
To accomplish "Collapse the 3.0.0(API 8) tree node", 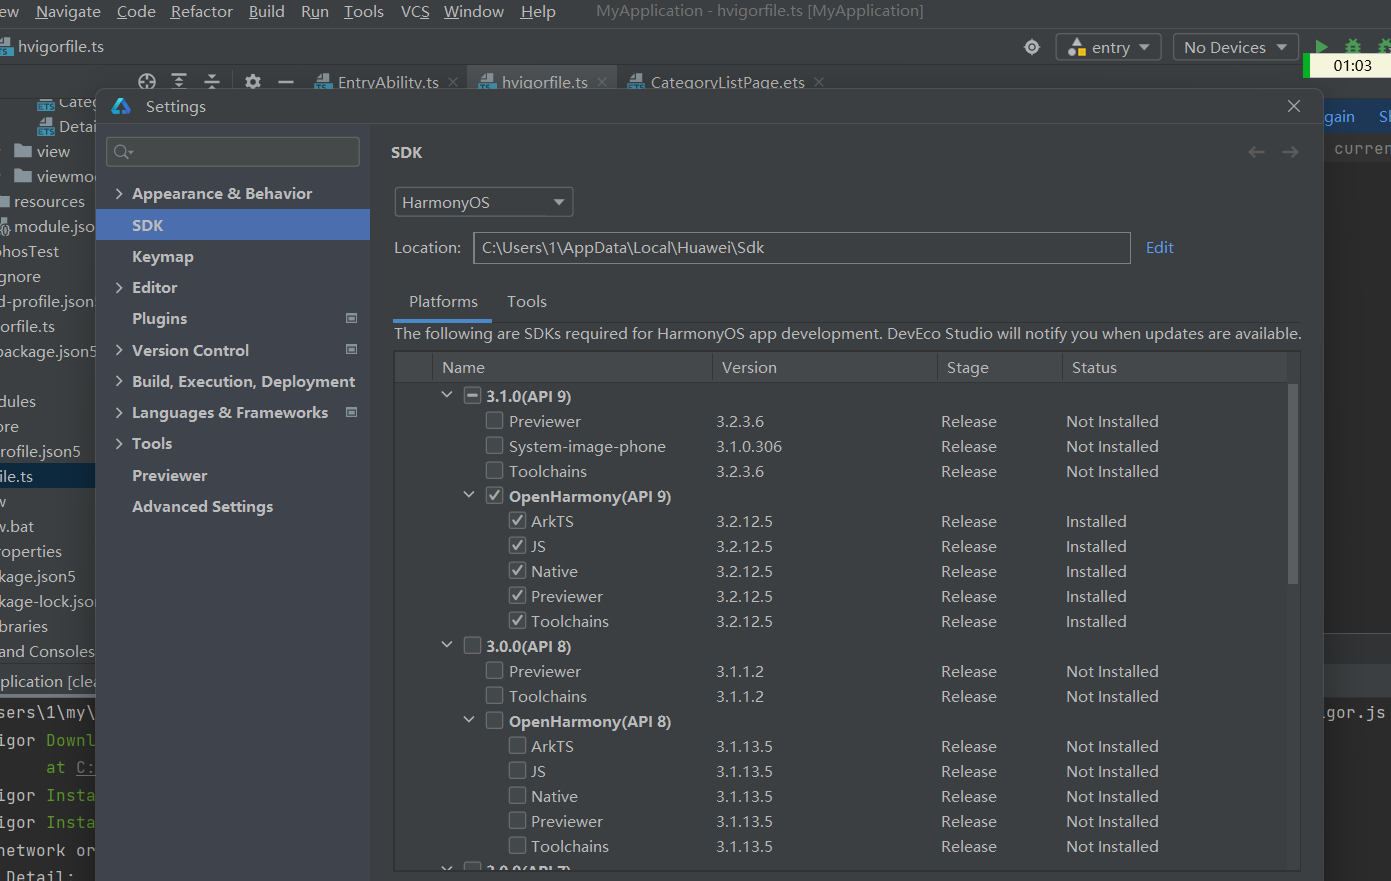I will (447, 645).
